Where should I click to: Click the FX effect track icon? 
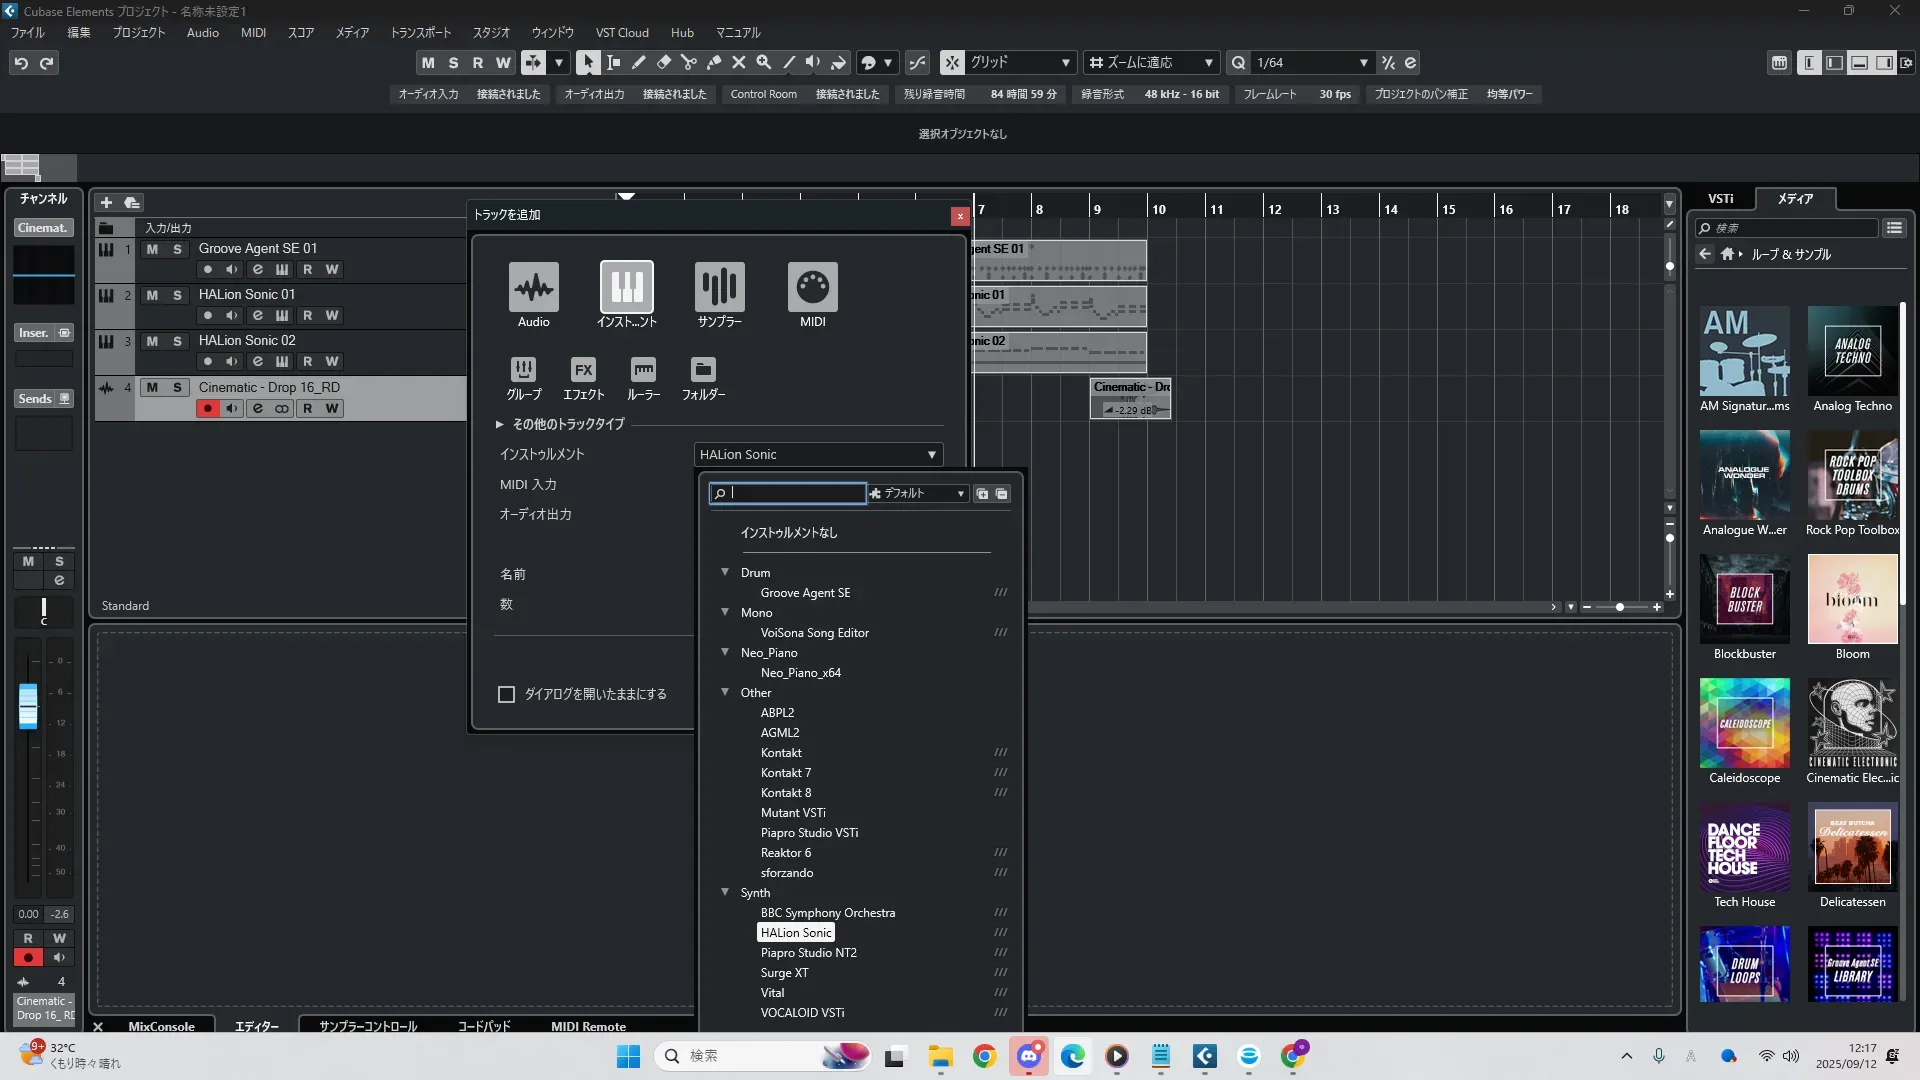[x=583, y=370]
